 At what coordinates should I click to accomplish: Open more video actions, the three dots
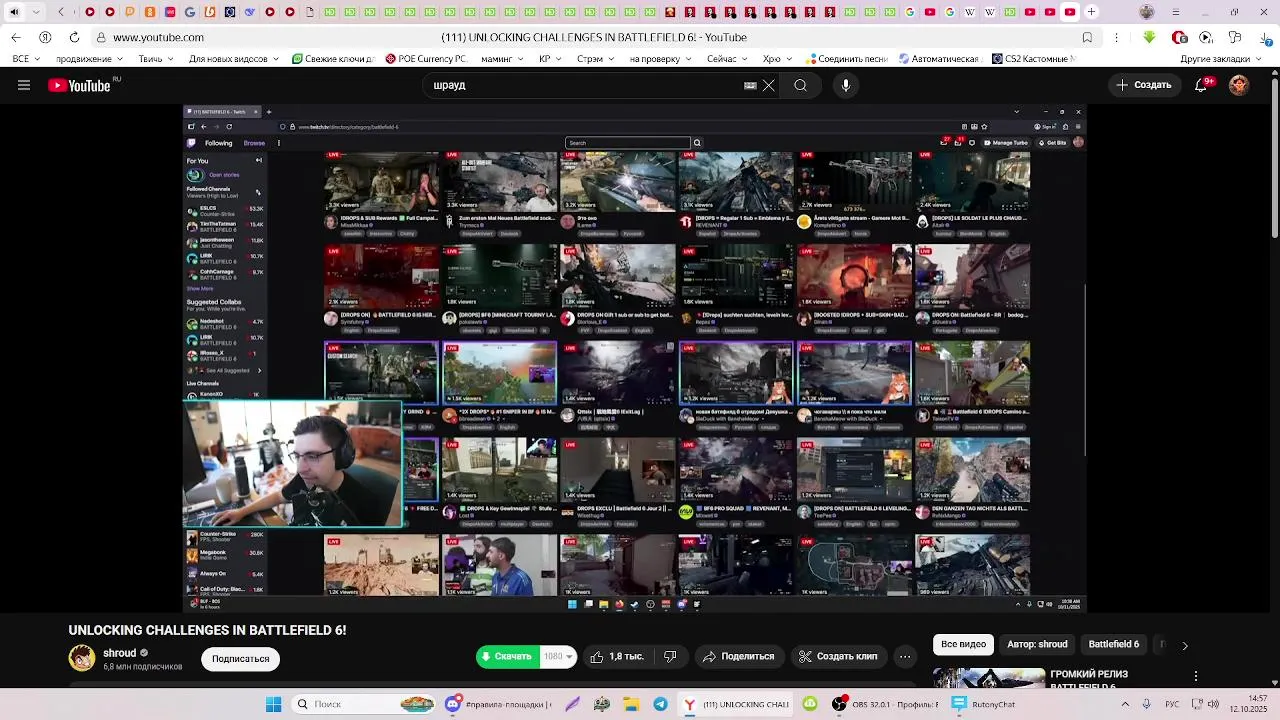(905, 656)
